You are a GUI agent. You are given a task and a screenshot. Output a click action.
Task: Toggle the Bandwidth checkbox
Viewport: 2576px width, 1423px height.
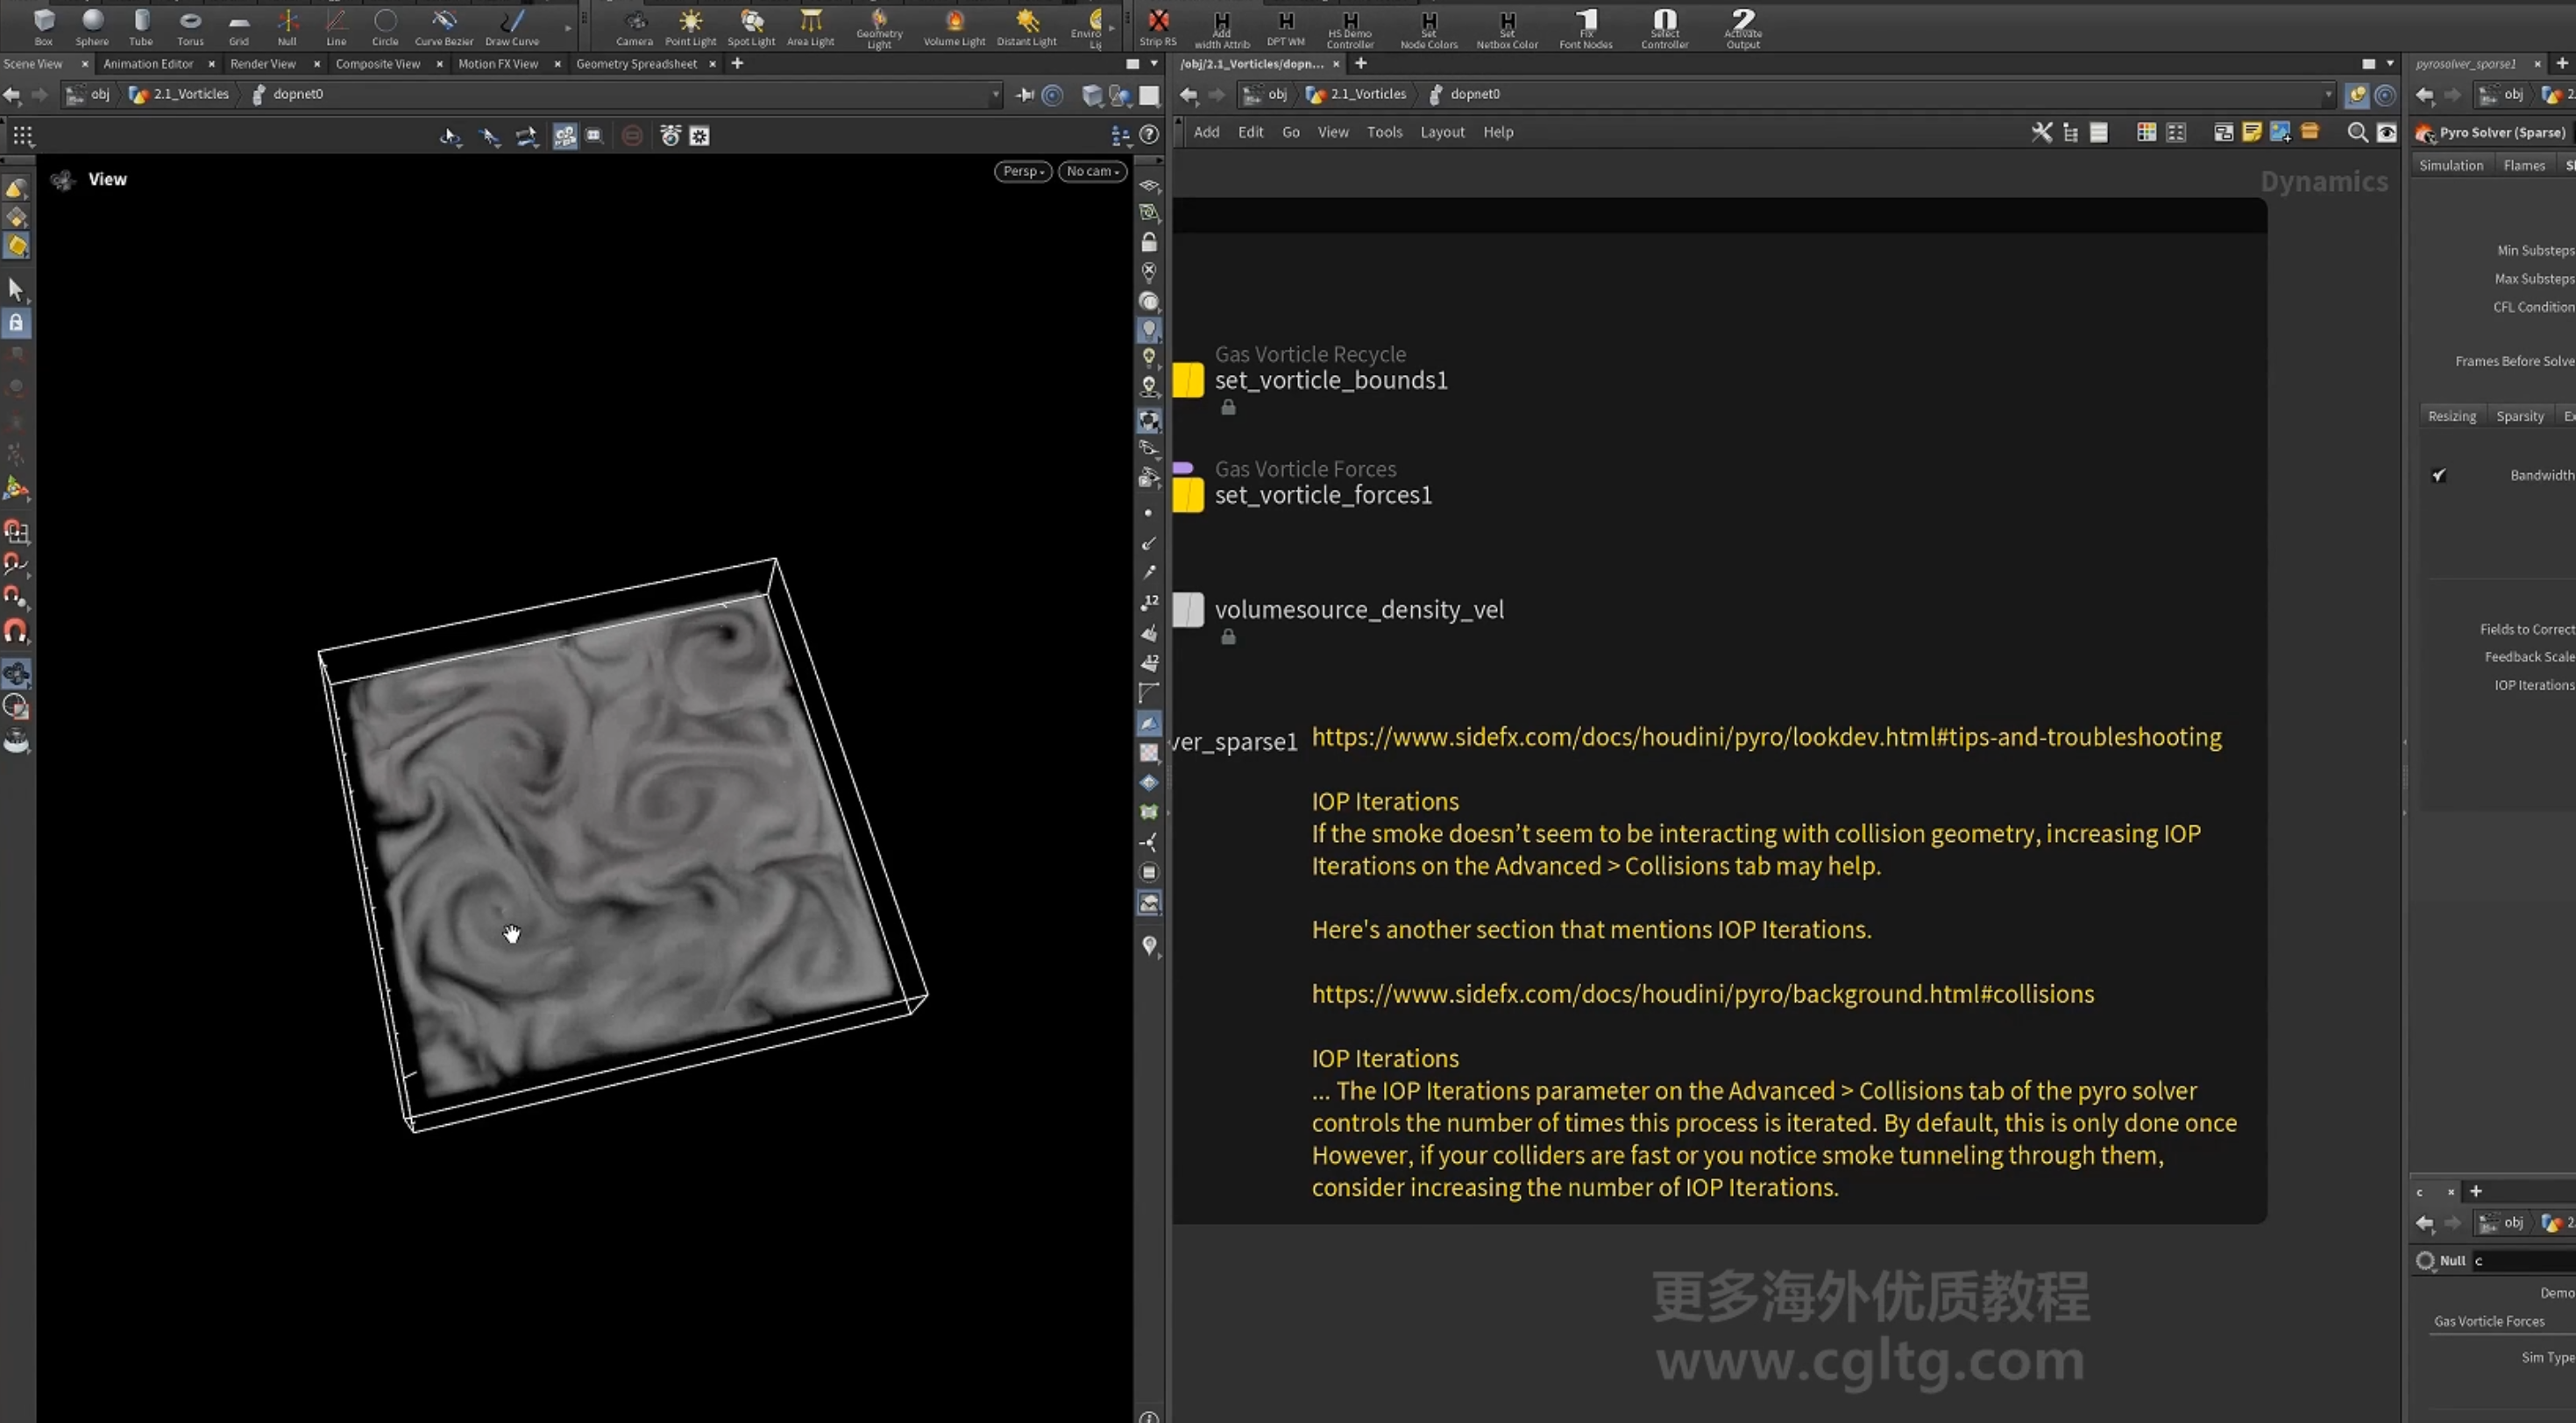pos(2439,475)
